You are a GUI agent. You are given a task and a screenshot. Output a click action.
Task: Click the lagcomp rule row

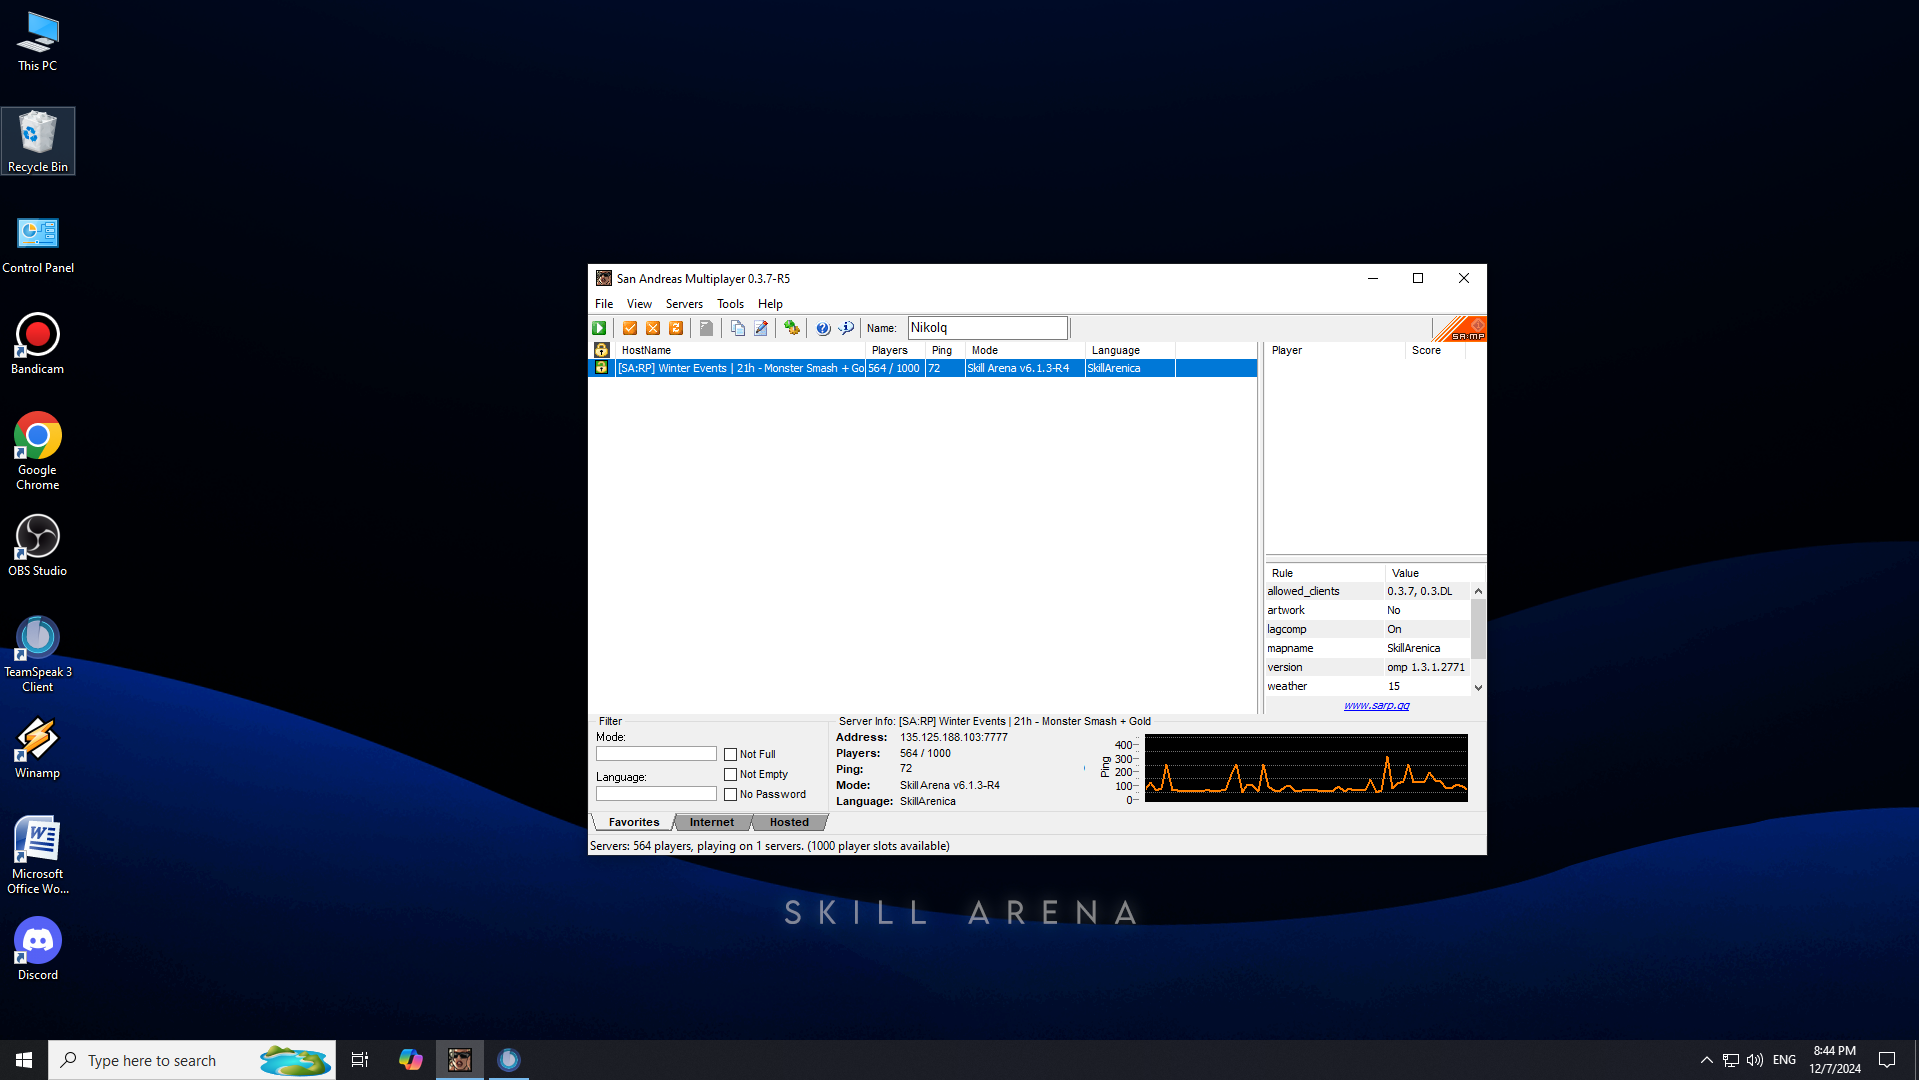coord(1368,629)
